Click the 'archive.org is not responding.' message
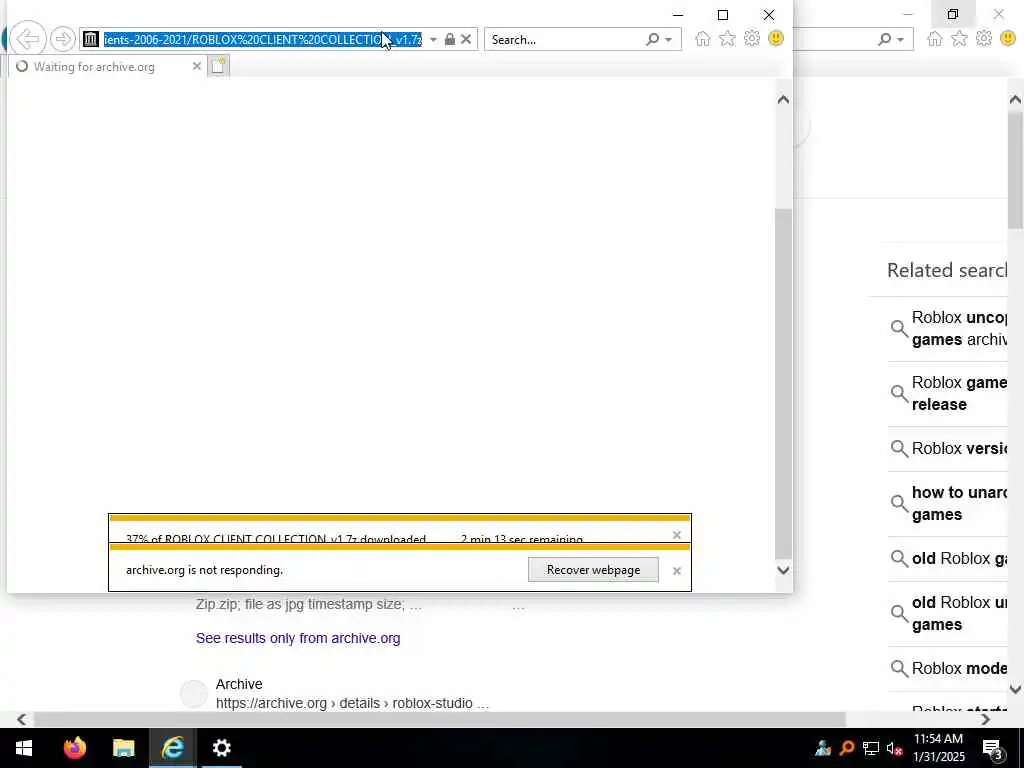 204,570
